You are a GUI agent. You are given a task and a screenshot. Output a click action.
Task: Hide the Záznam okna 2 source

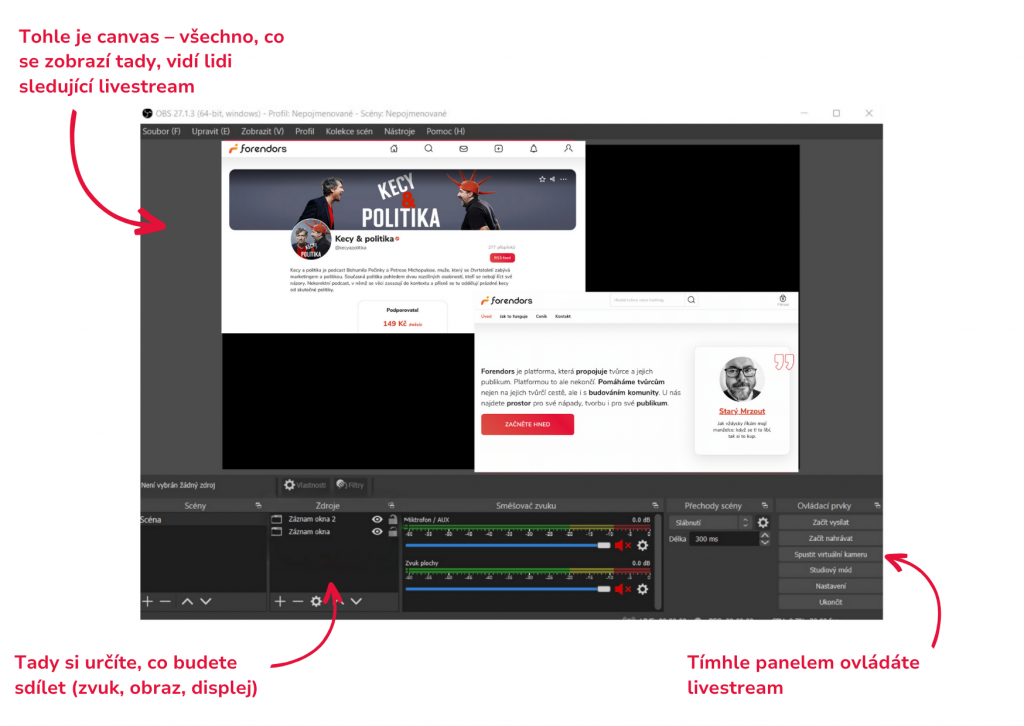pos(377,519)
